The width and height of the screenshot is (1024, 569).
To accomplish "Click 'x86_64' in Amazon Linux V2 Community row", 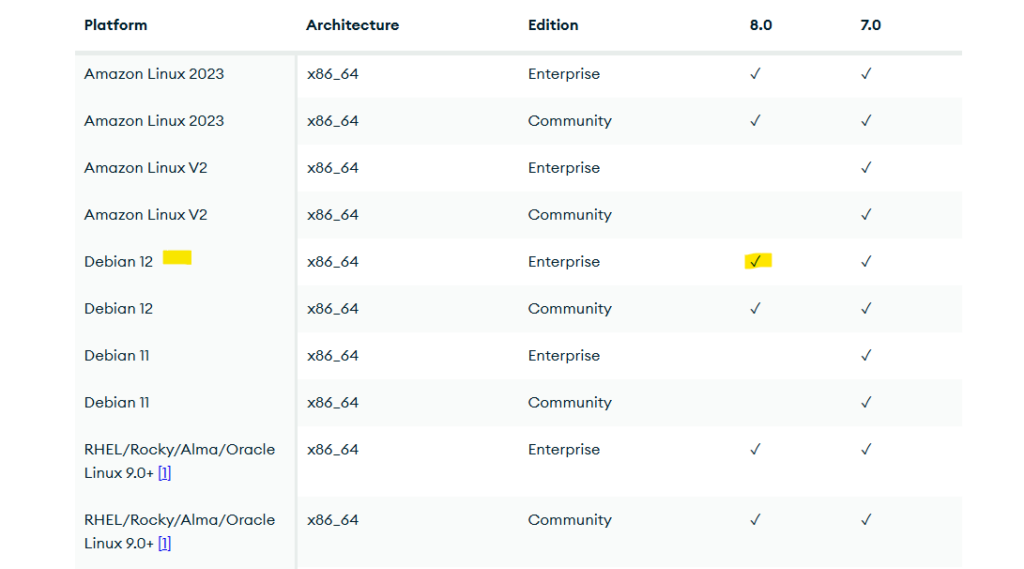I will point(333,216).
